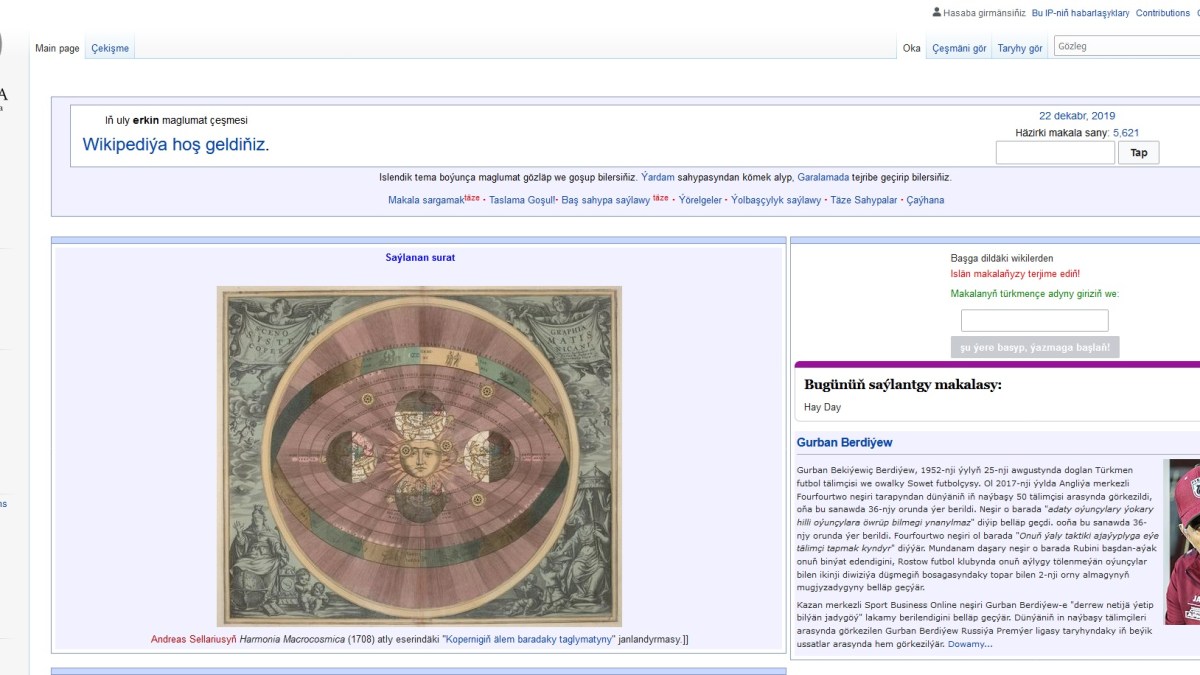The image size is (1200, 675).
Task: Switch to the 'Çekişme' discussion tab
Action: point(110,48)
